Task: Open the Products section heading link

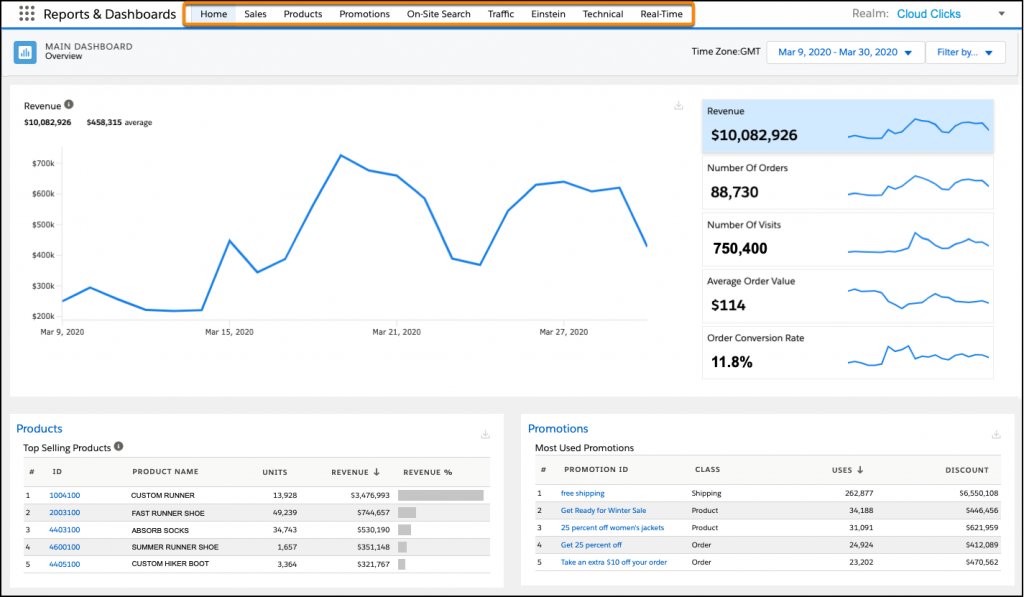Action: tap(39, 429)
